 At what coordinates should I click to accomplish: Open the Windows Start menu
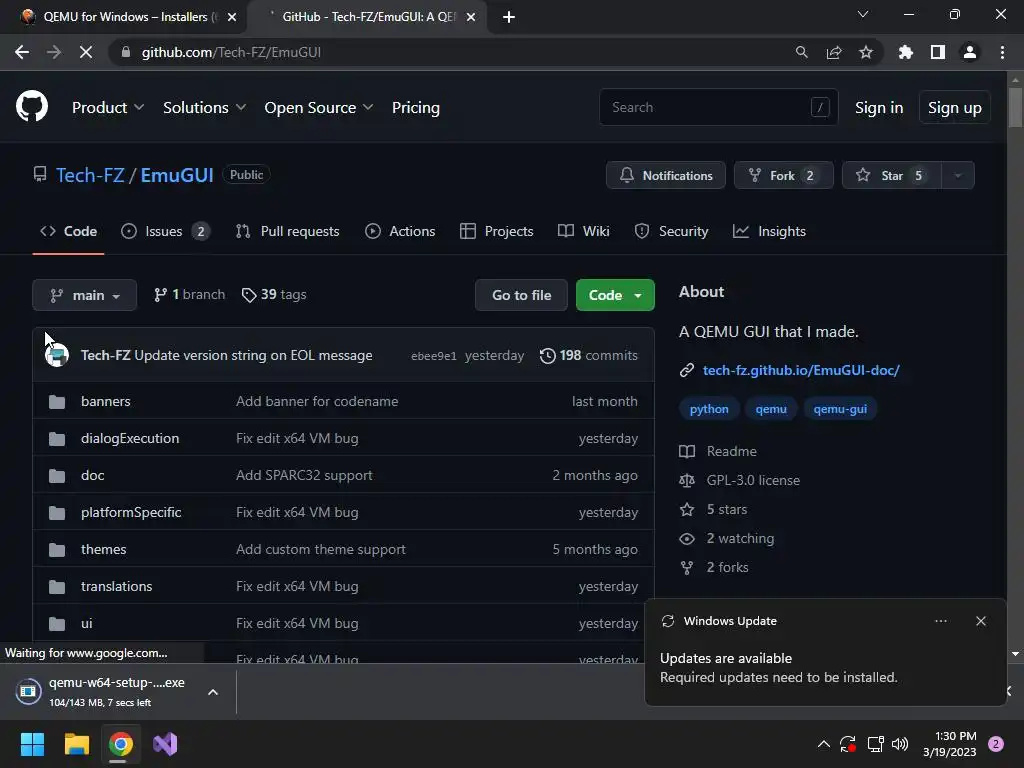[32, 744]
